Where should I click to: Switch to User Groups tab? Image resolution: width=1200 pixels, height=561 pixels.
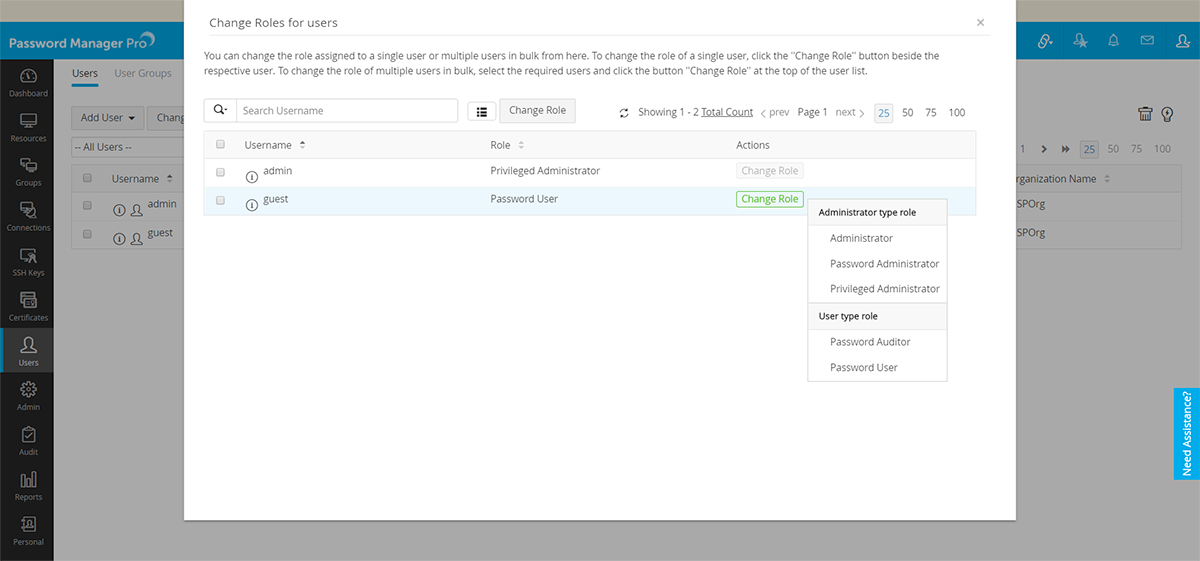pos(143,73)
